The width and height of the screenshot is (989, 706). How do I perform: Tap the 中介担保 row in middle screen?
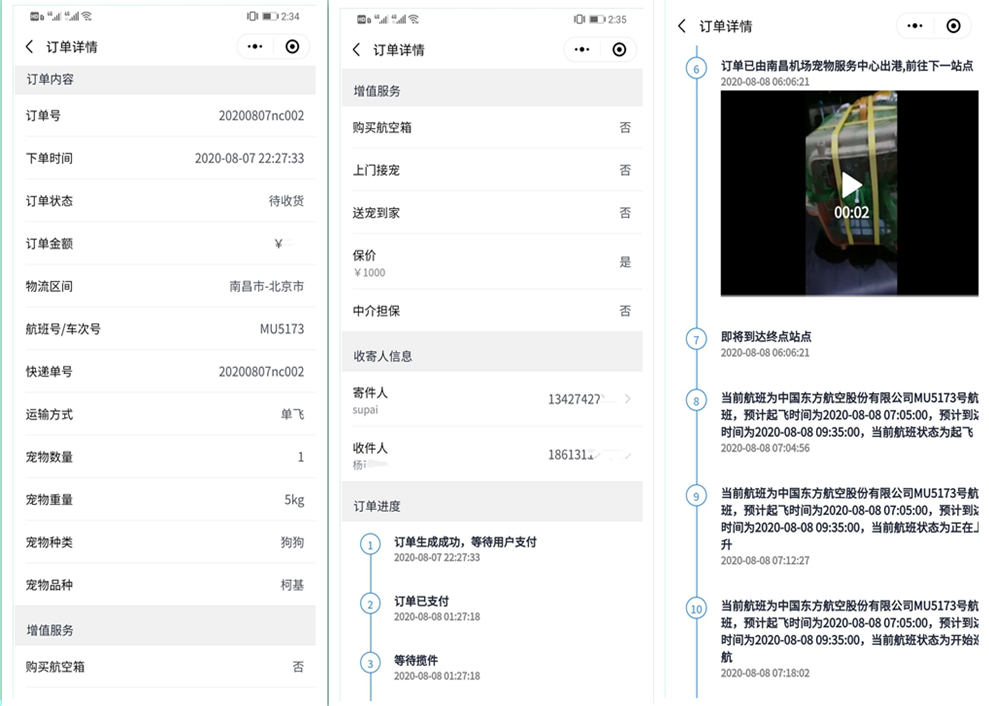click(x=492, y=311)
